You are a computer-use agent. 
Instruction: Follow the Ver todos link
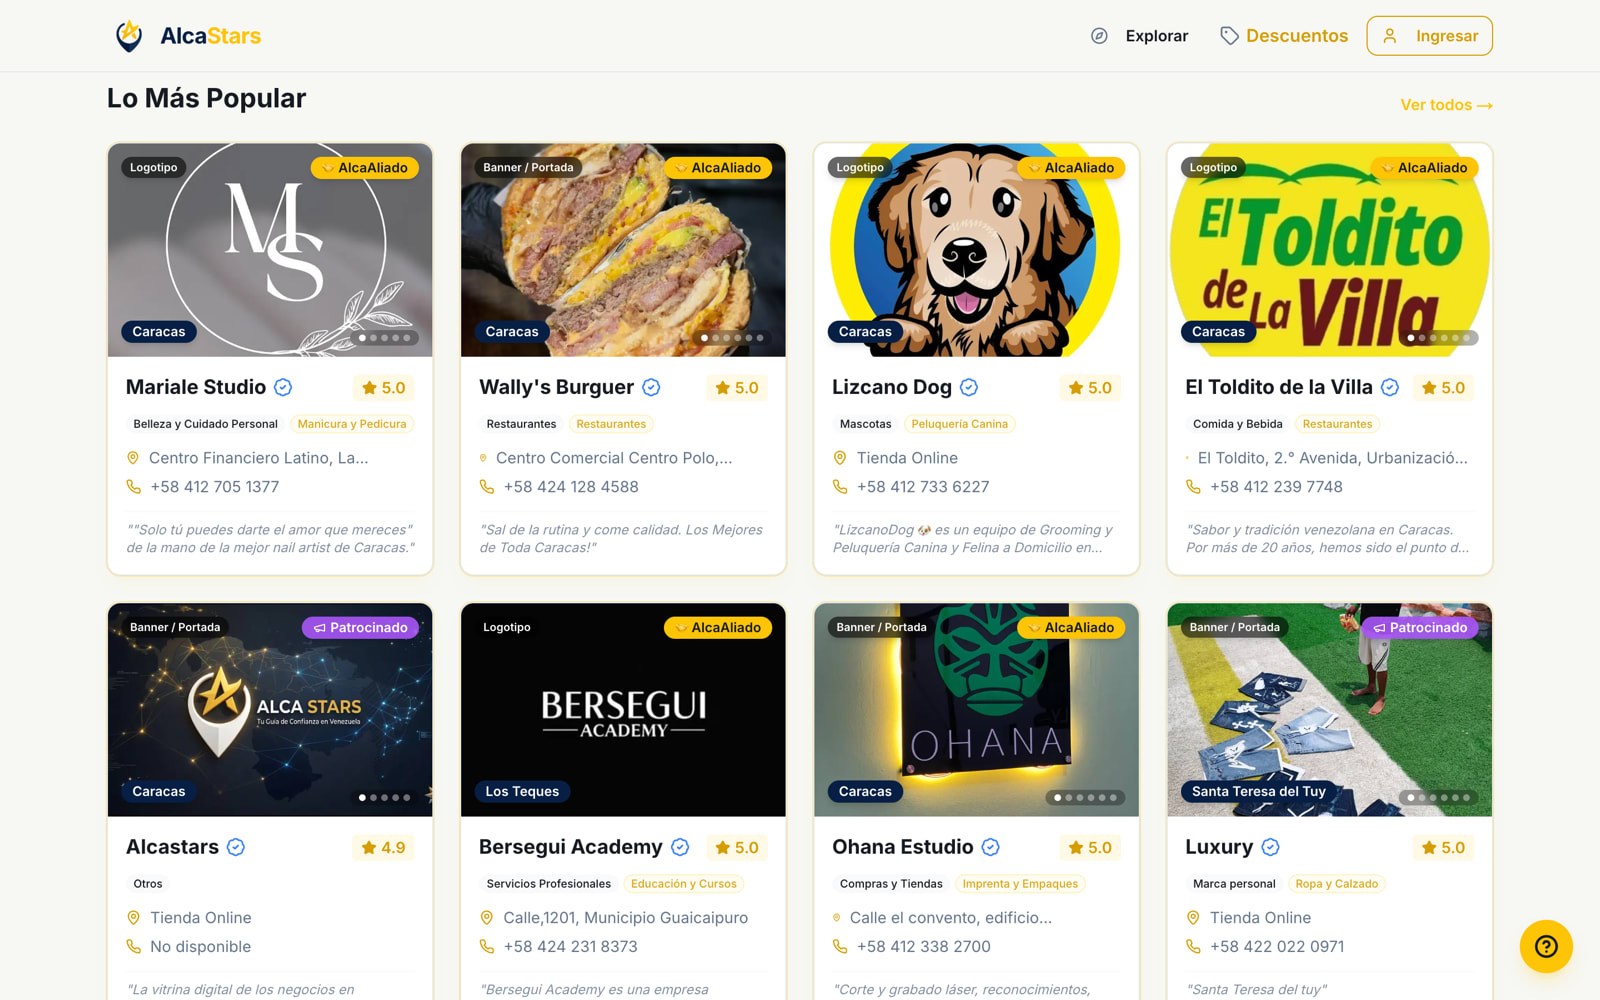tap(1446, 105)
